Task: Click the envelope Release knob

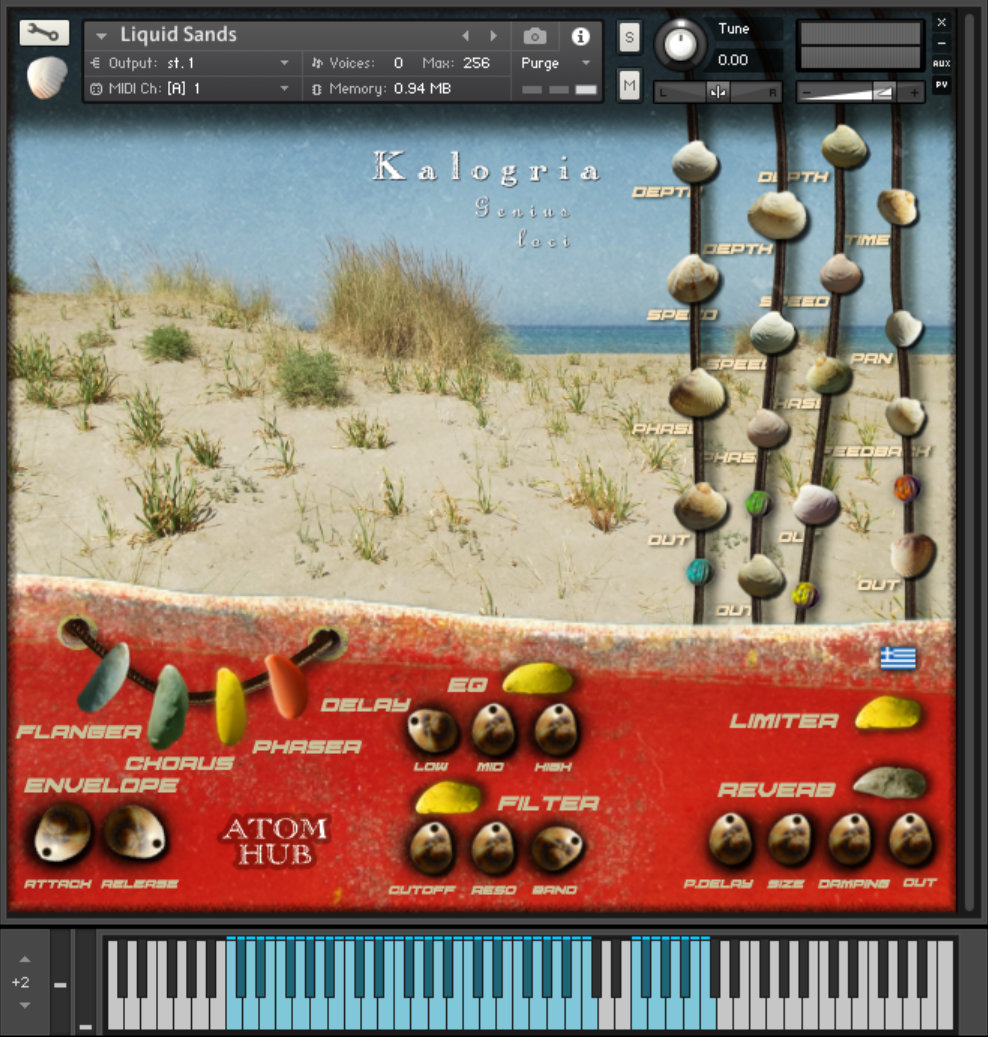Action: coord(136,832)
